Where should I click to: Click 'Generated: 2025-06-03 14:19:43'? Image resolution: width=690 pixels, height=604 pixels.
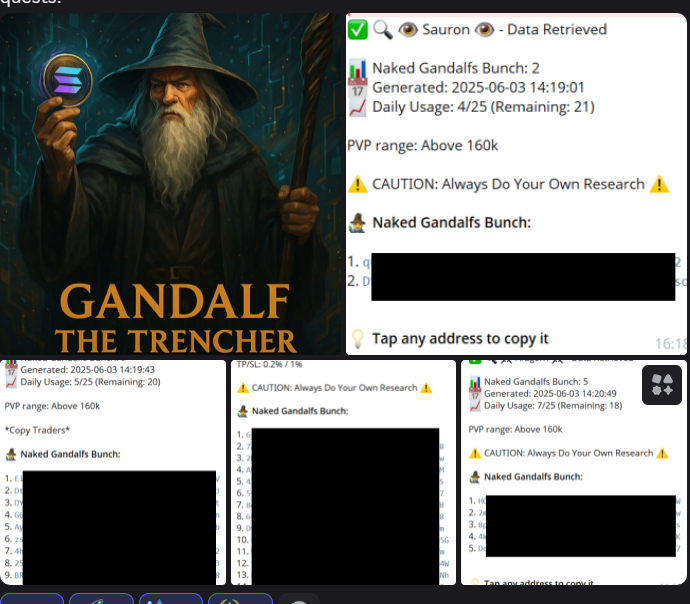coord(88,370)
